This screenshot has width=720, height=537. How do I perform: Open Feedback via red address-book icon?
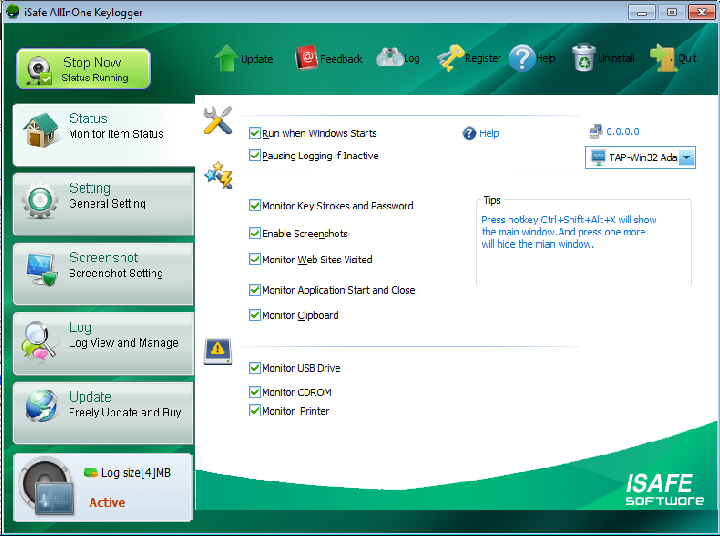pyautogui.click(x=306, y=58)
